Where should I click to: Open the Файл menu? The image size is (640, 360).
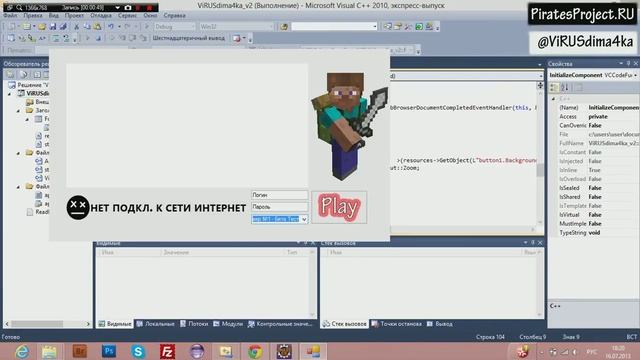pos(11,16)
